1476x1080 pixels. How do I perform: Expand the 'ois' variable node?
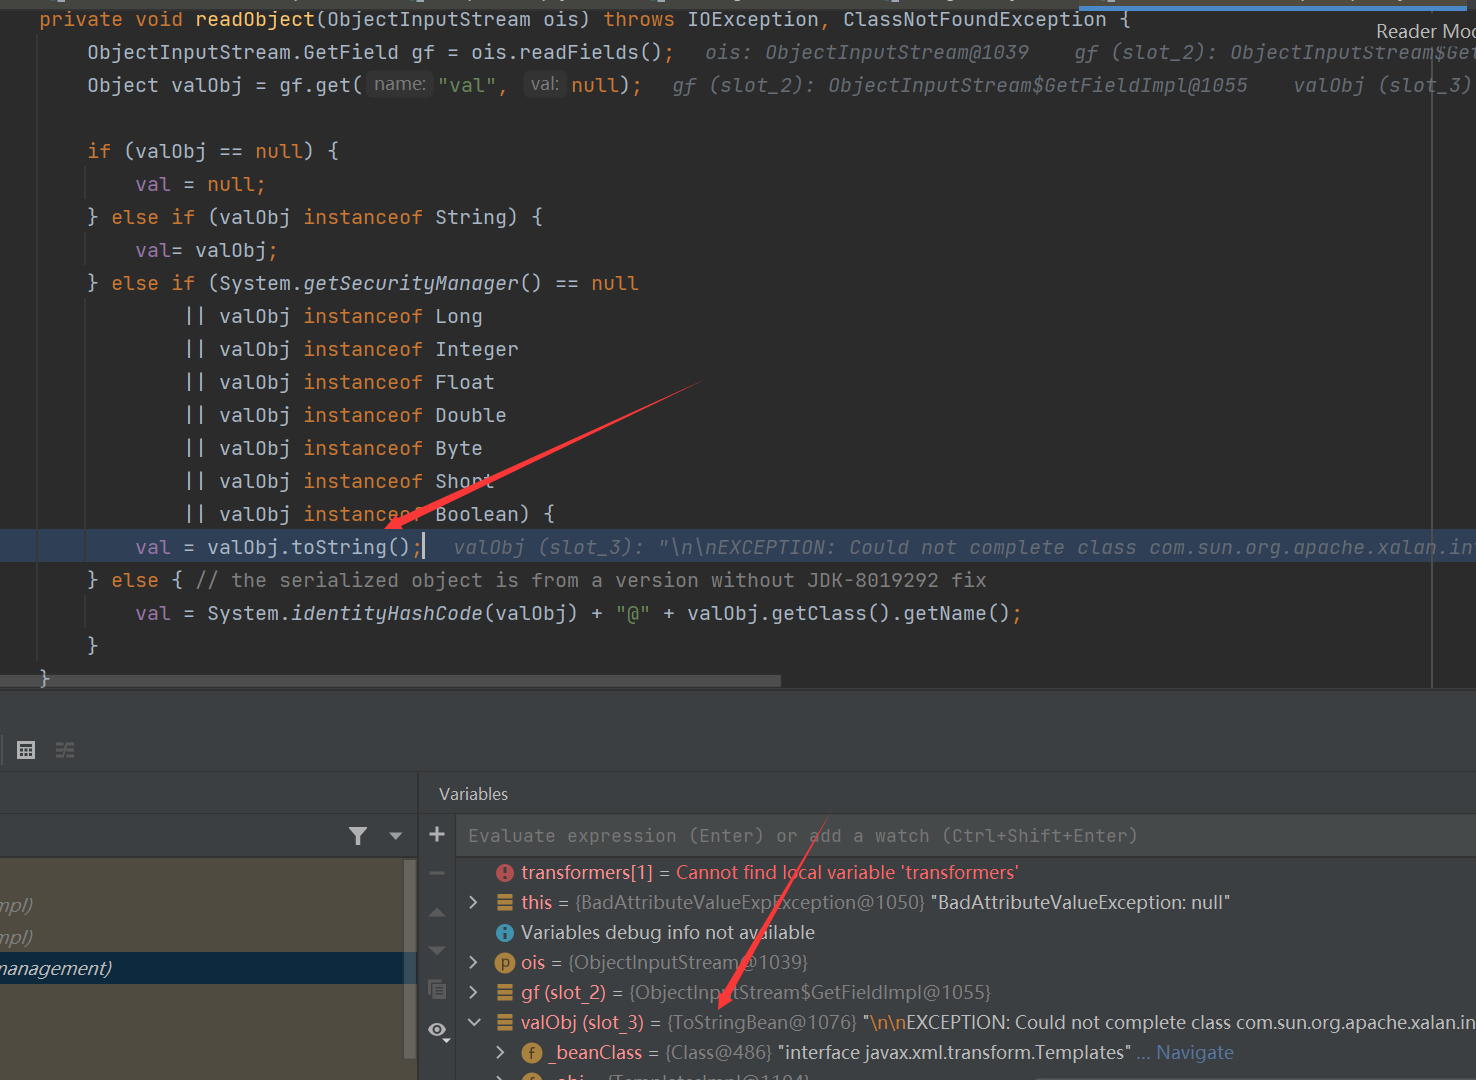(474, 962)
